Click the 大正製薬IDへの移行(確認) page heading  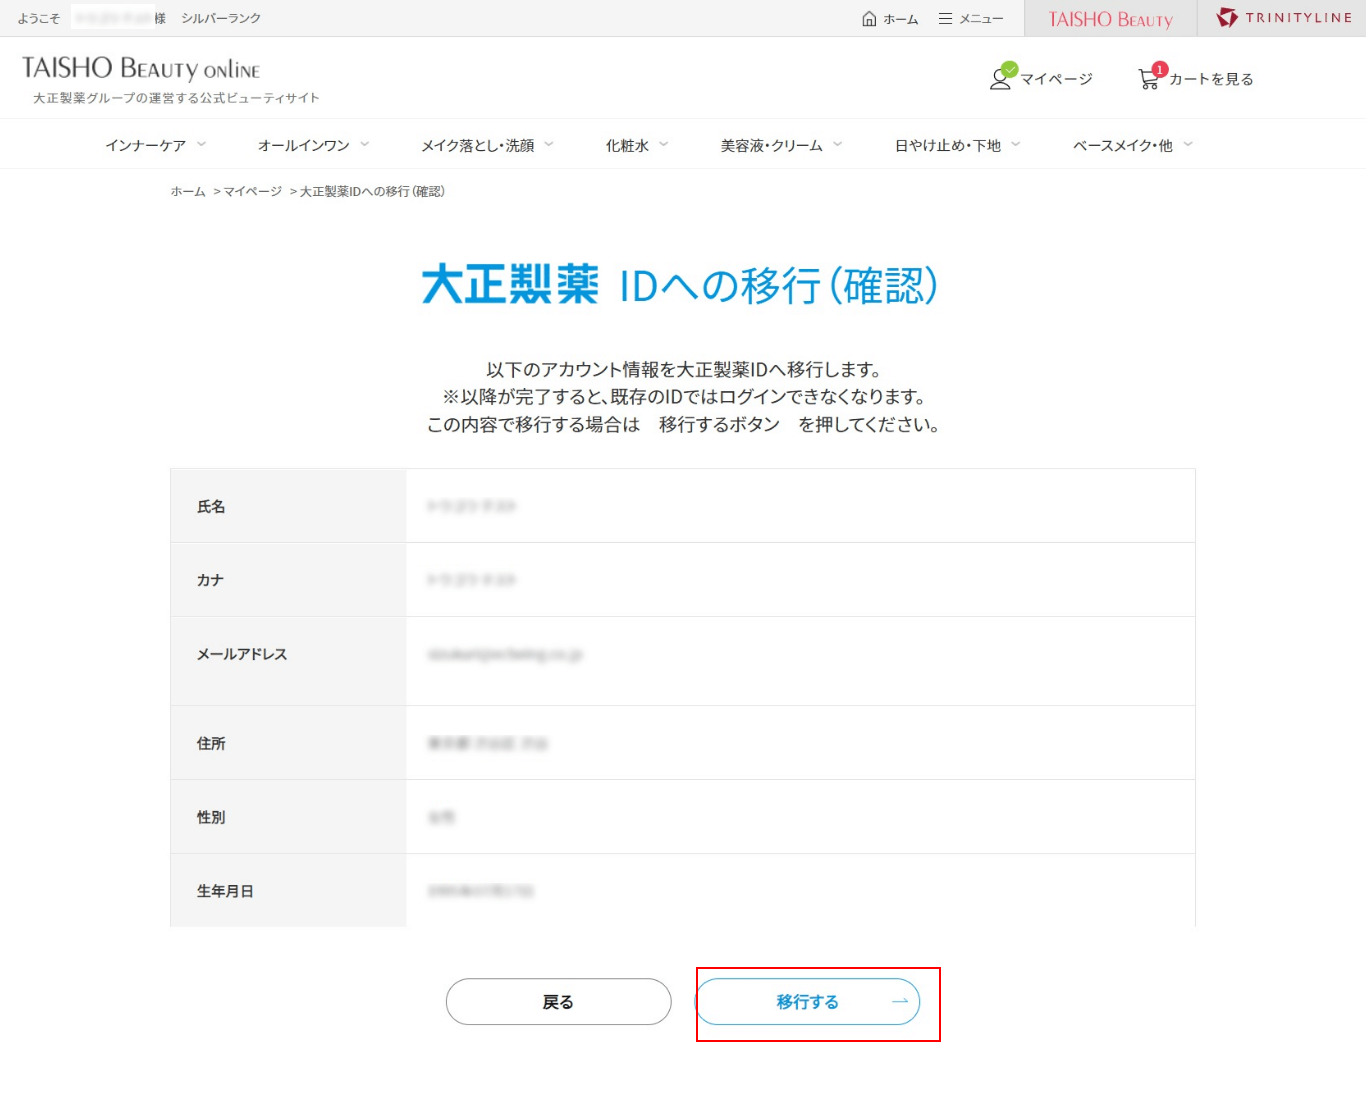680,285
